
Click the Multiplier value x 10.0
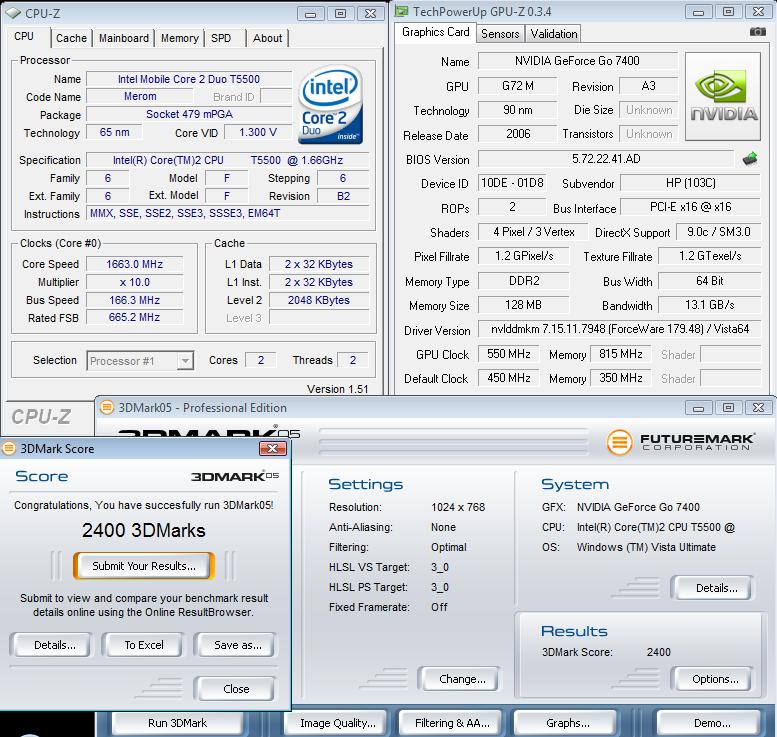tap(134, 283)
